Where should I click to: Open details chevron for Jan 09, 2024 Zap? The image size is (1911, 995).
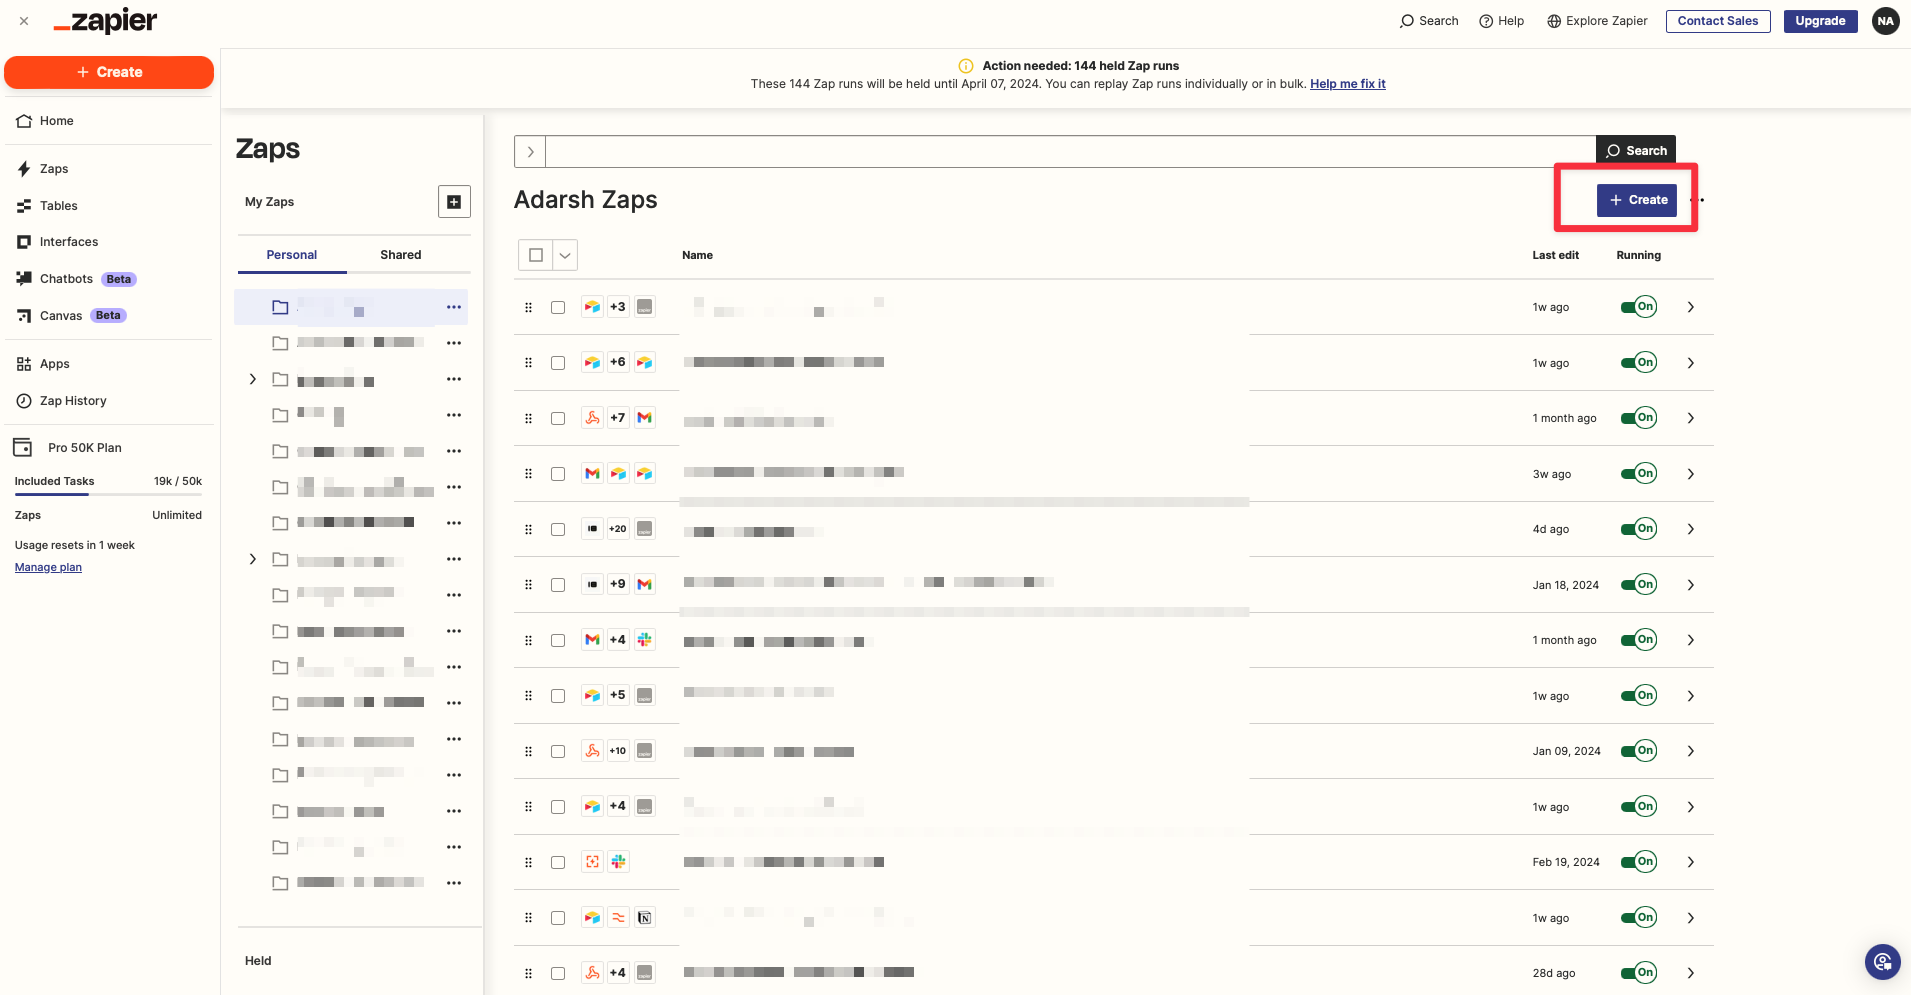pos(1691,751)
